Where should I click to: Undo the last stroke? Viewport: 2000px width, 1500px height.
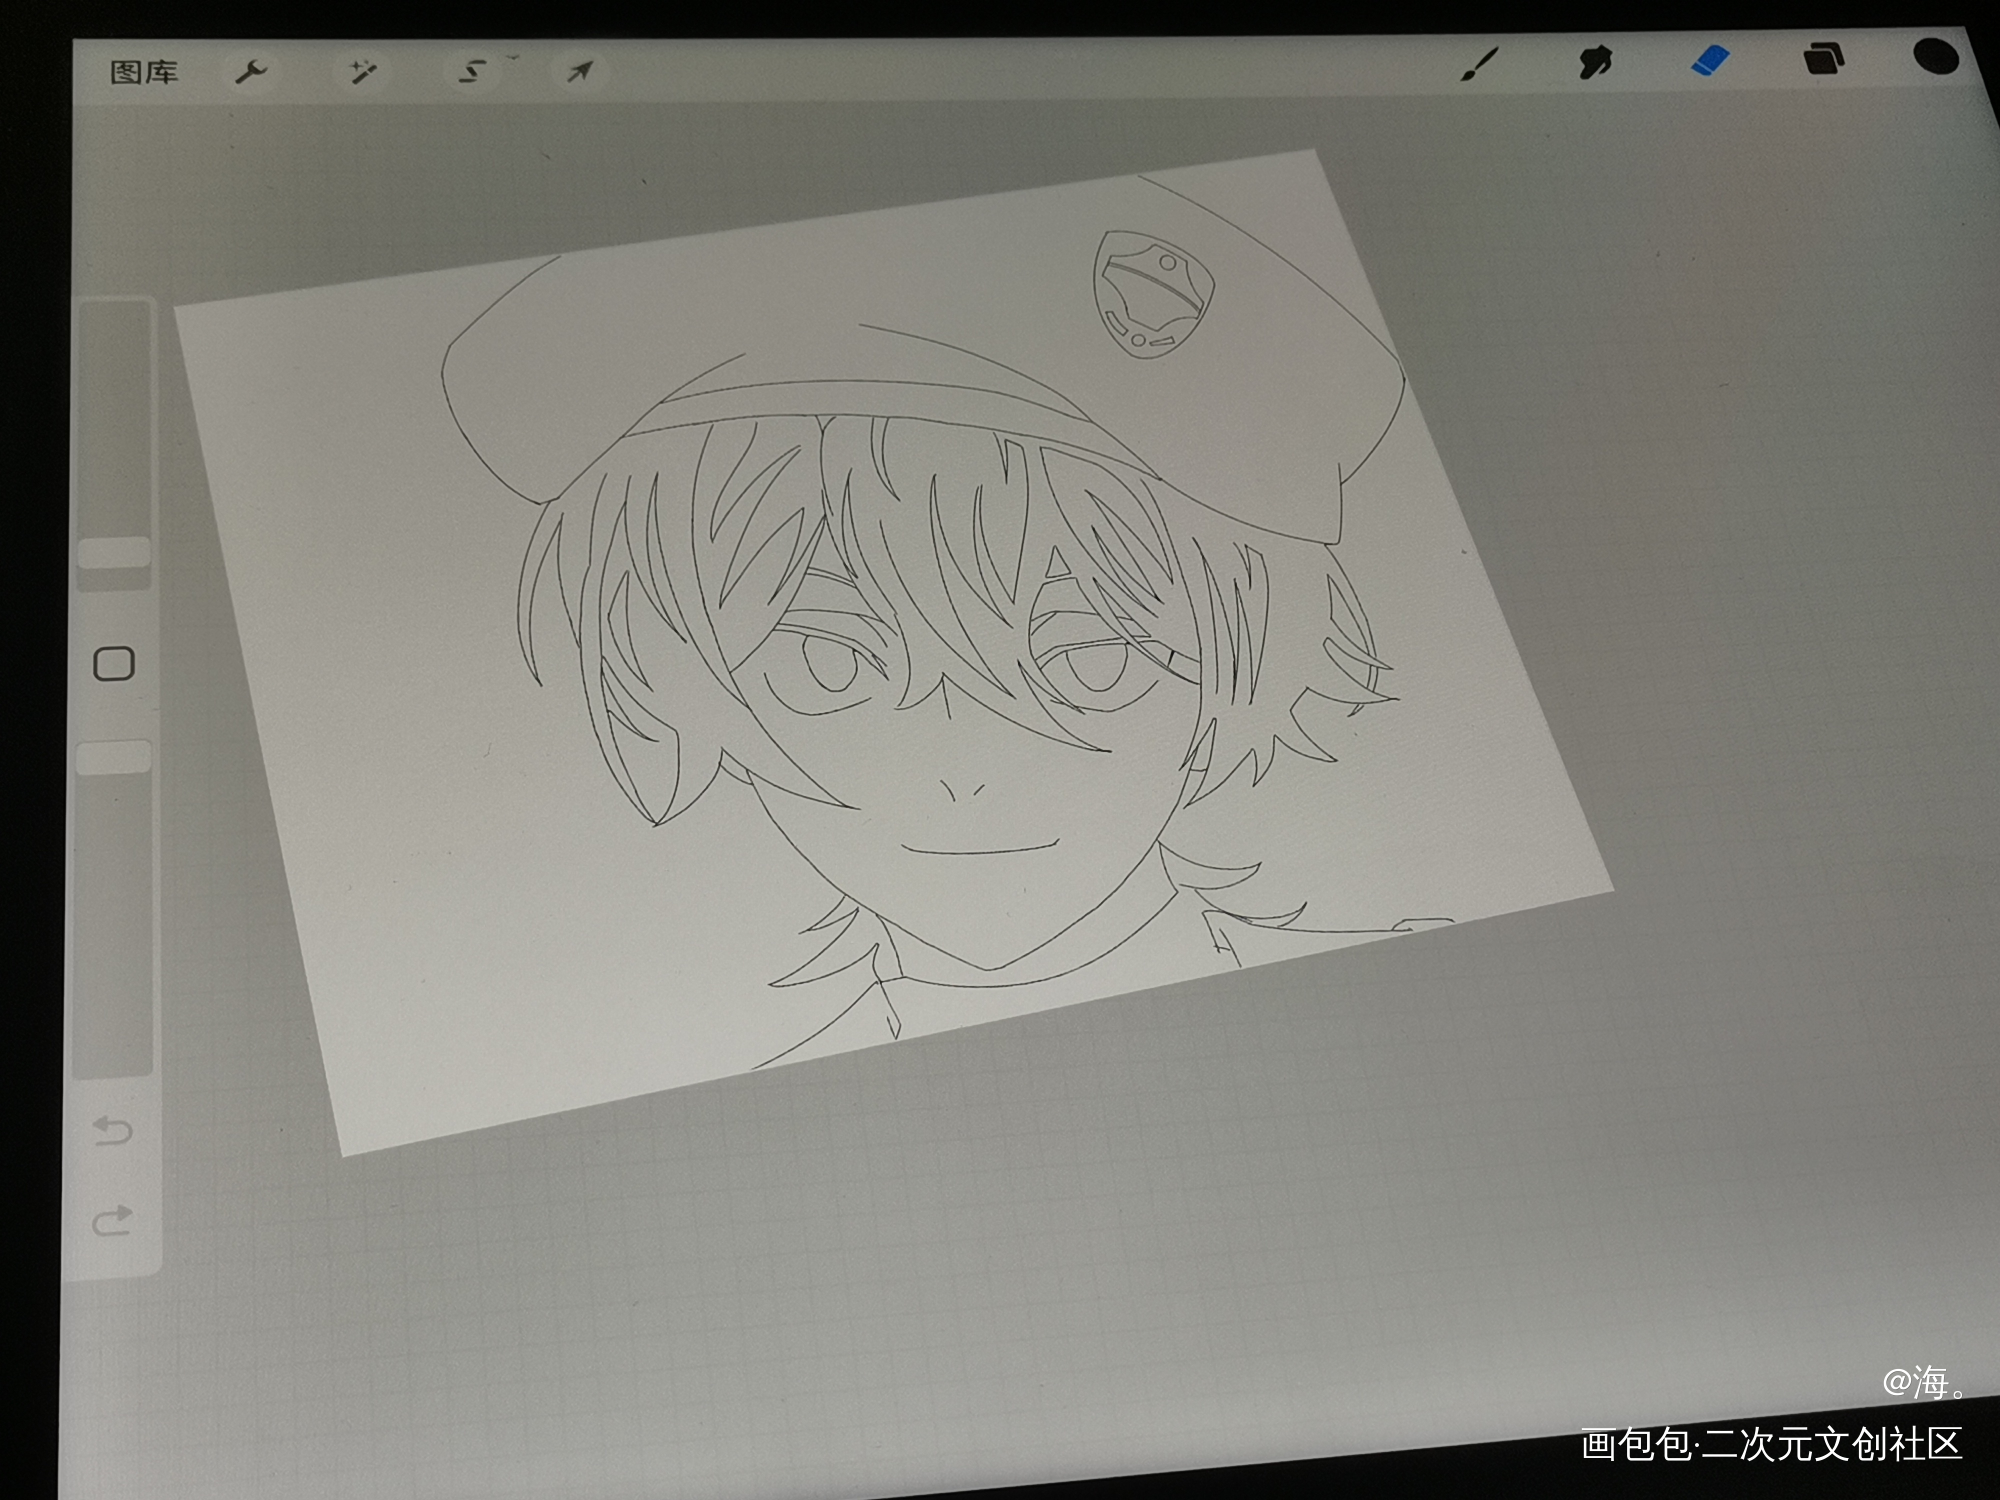(x=112, y=1131)
